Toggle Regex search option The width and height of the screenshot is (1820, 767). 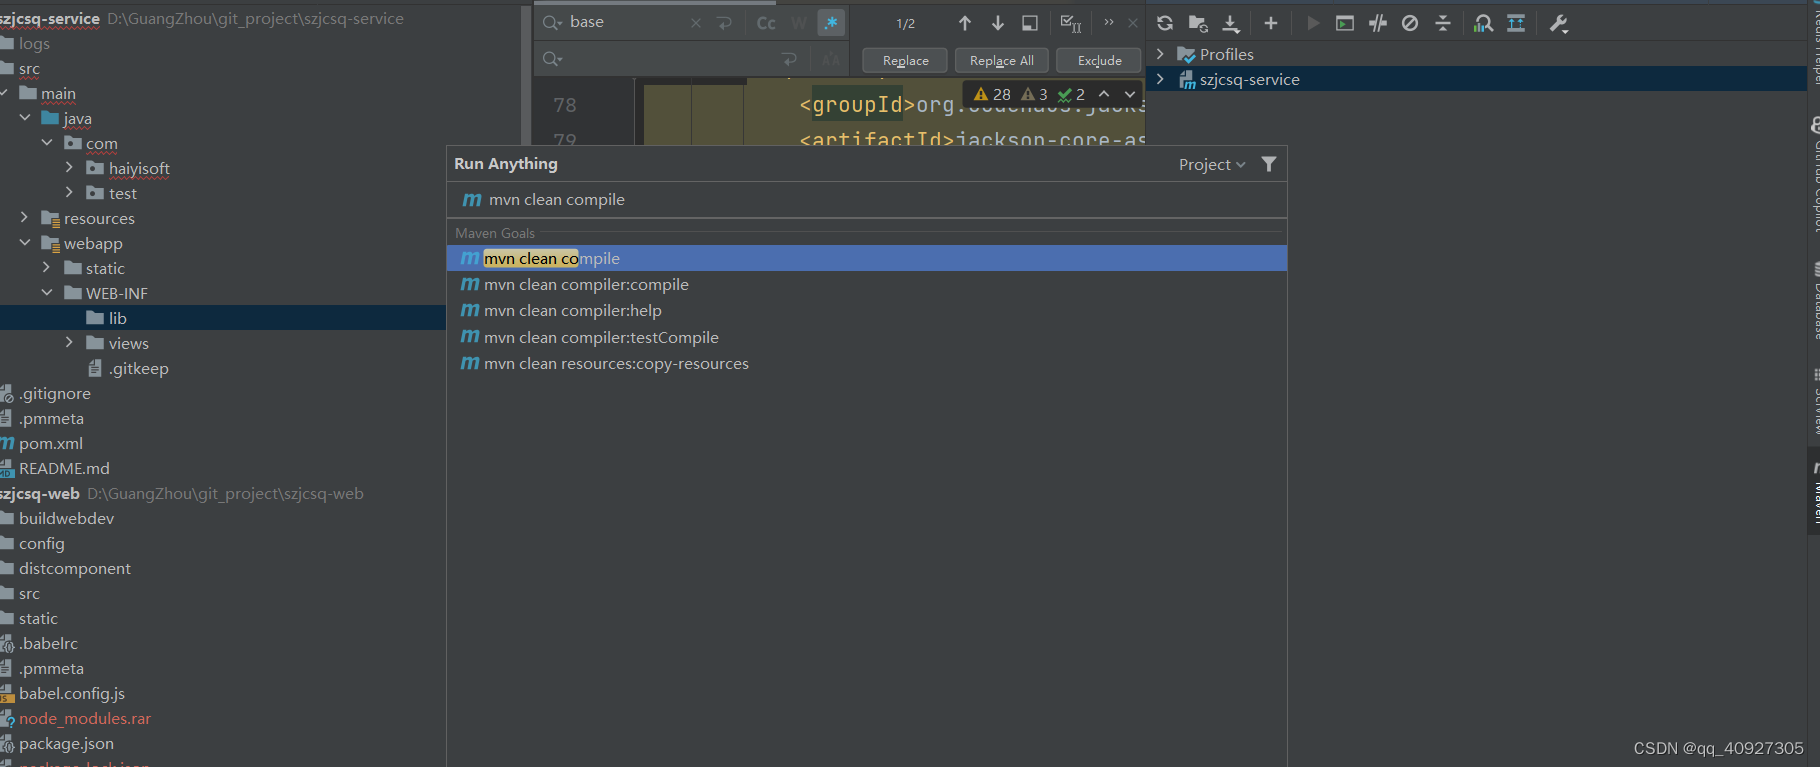831,23
